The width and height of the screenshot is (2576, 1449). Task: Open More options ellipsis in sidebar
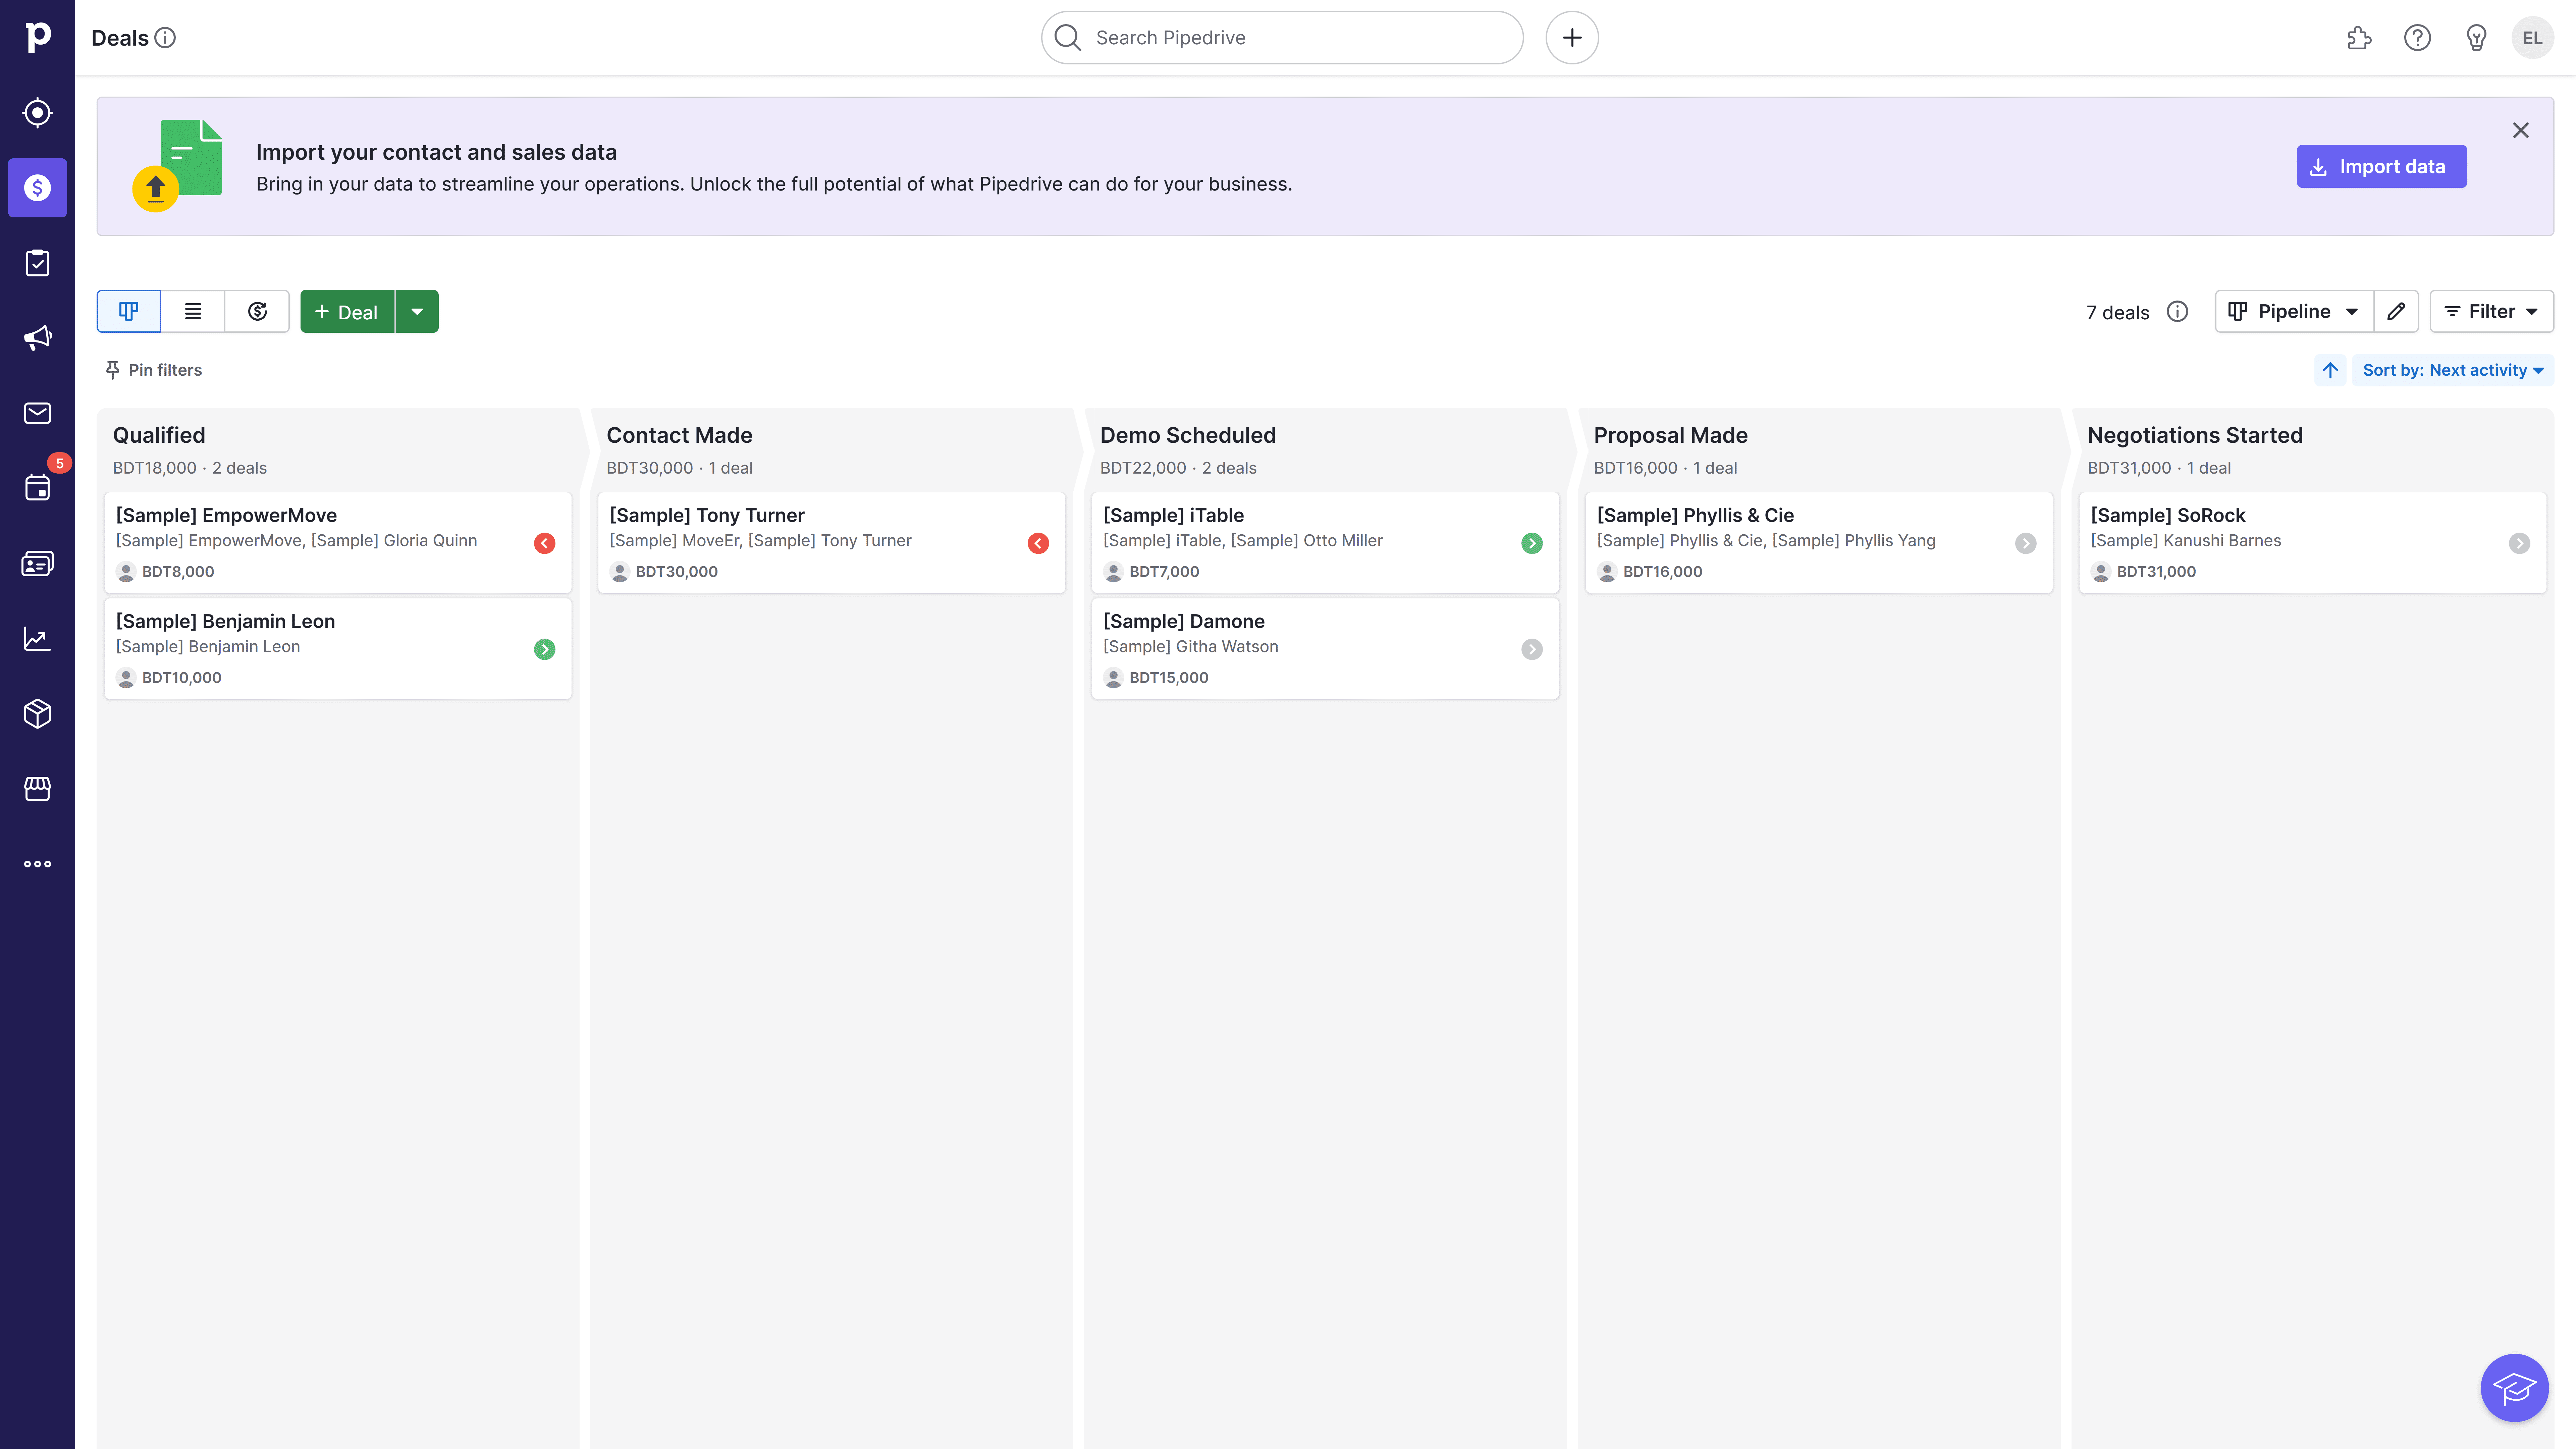click(x=37, y=864)
